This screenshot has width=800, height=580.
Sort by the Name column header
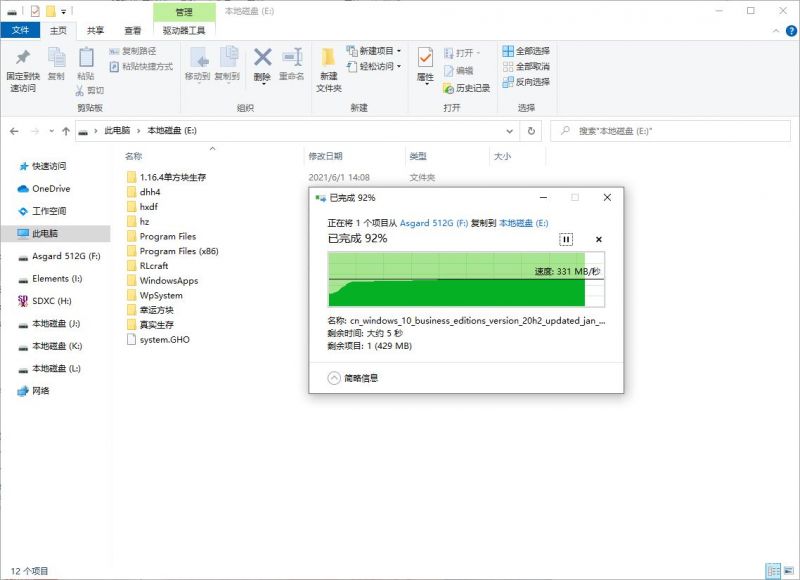[x=213, y=156]
